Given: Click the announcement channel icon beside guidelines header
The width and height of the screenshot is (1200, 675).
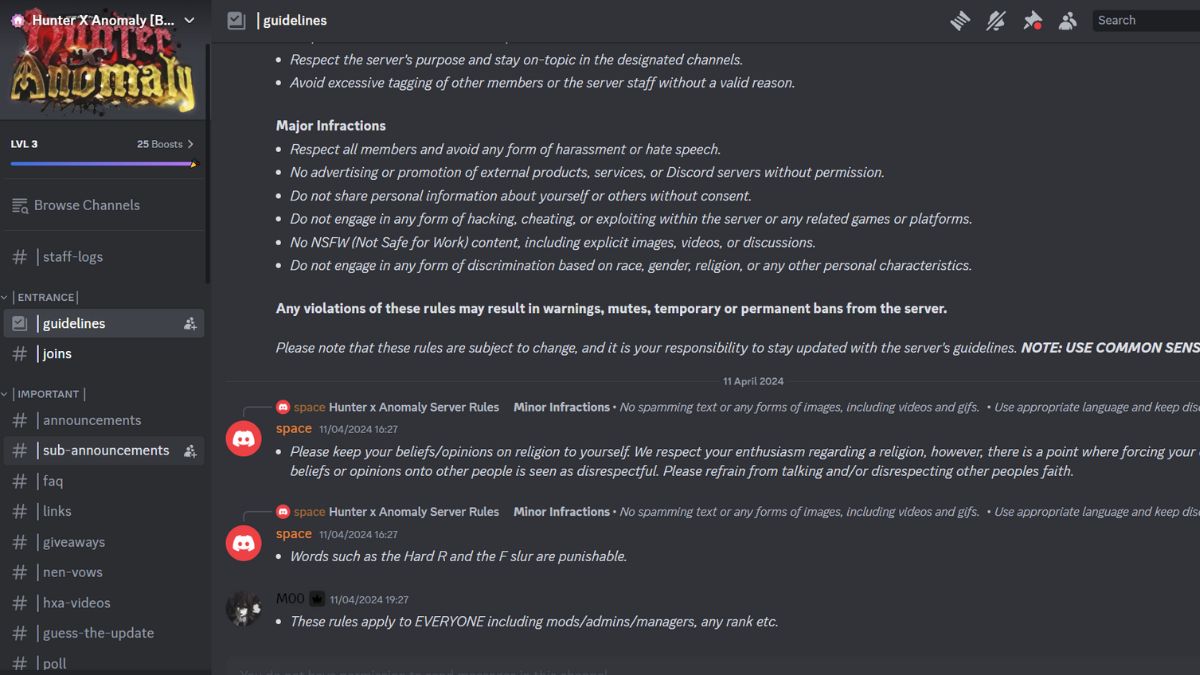Looking at the screenshot, I should pyautogui.click(x=234, y=20).
